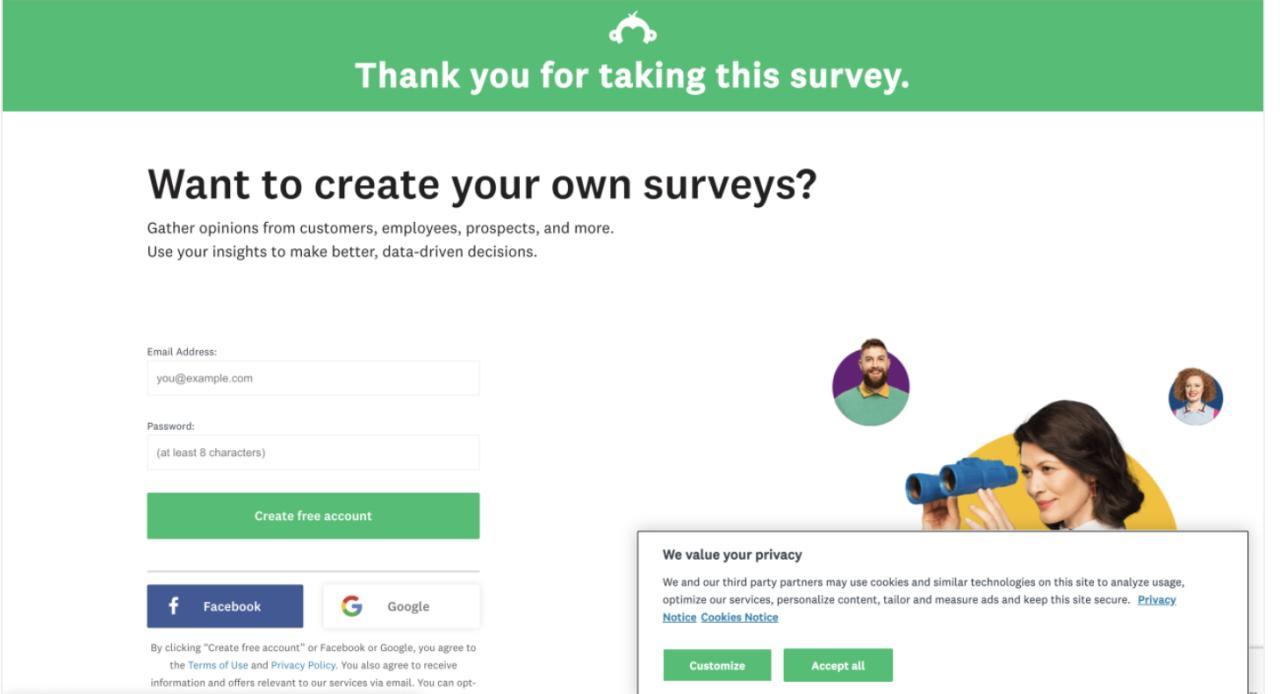Viewport: 1280px width, 694px height.
Task: Click the bearded man avatar
Action: click(x=870, y=383)
